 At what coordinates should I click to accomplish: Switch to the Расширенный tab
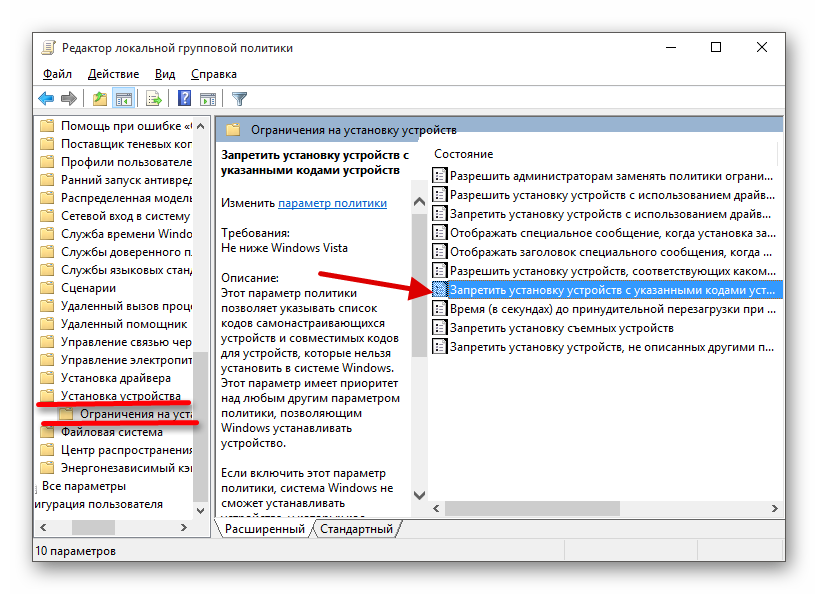264,528
